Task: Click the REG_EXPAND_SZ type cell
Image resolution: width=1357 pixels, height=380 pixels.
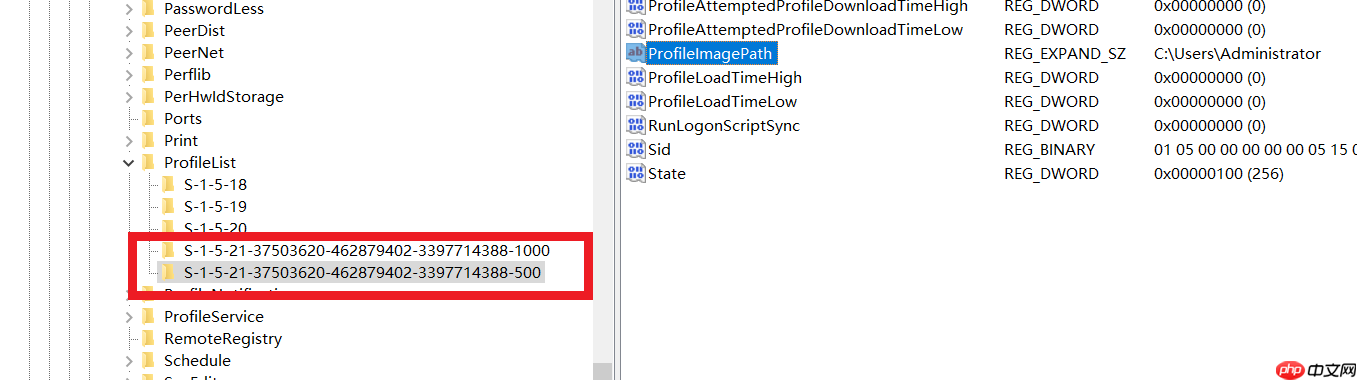Action: click(1065, 53)
